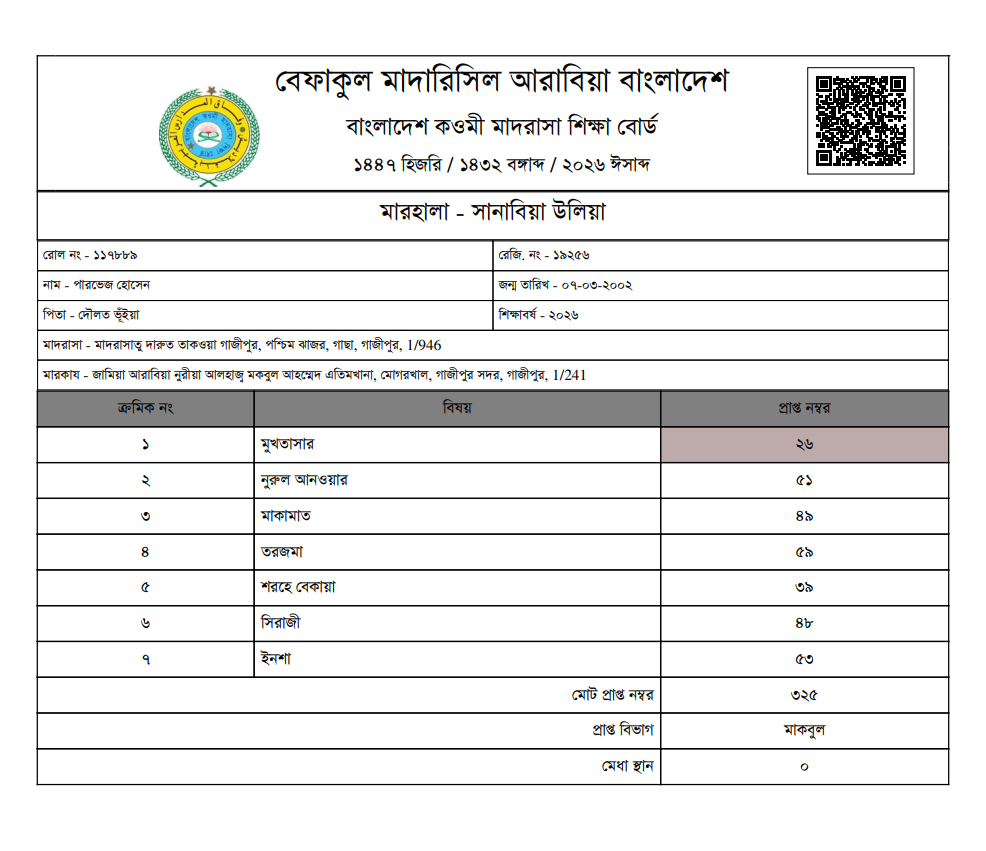Viewport: 986px width, 851px height.
Task: Click the total marks value ৩২৫
Action: click(x=804, y=695)
